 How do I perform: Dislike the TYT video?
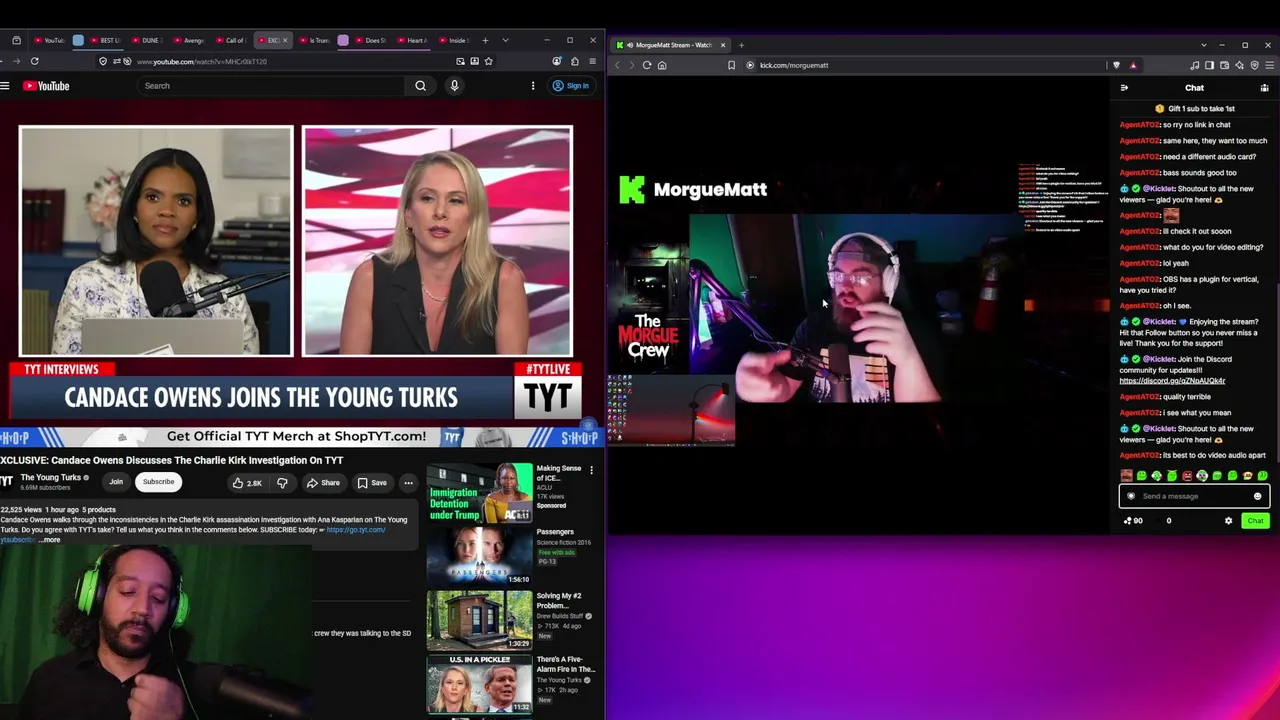(282, 483)
